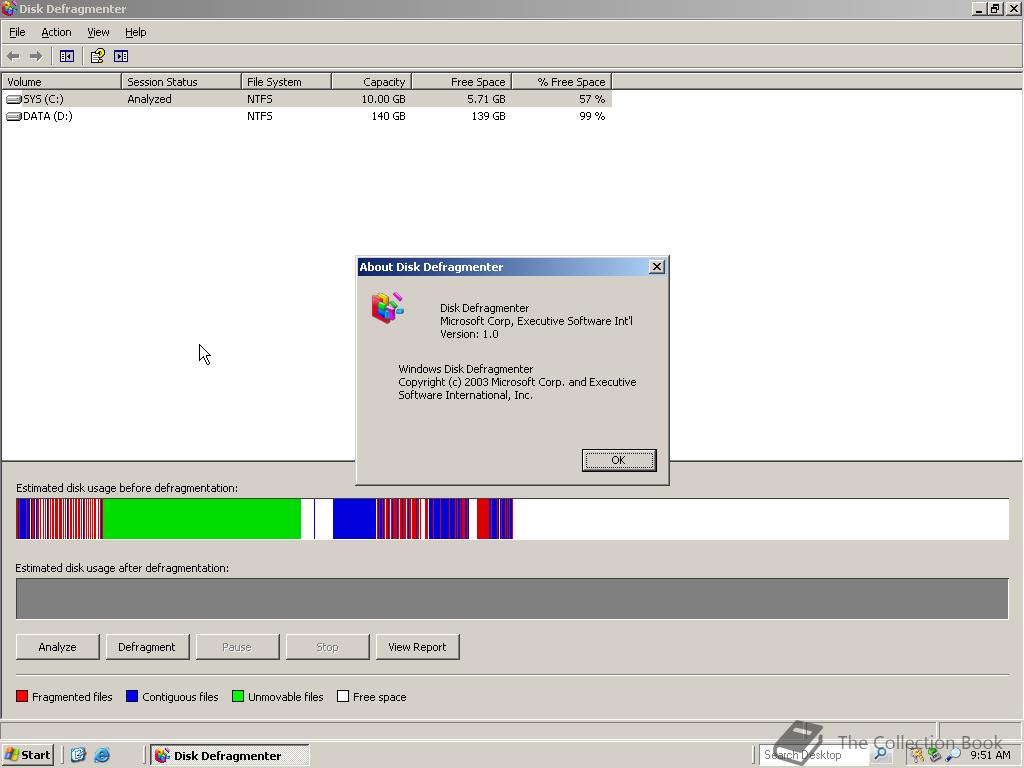Toggle the console tree pane icon
Viewport: 1024px width, 768px height.
tap(67, 56)
